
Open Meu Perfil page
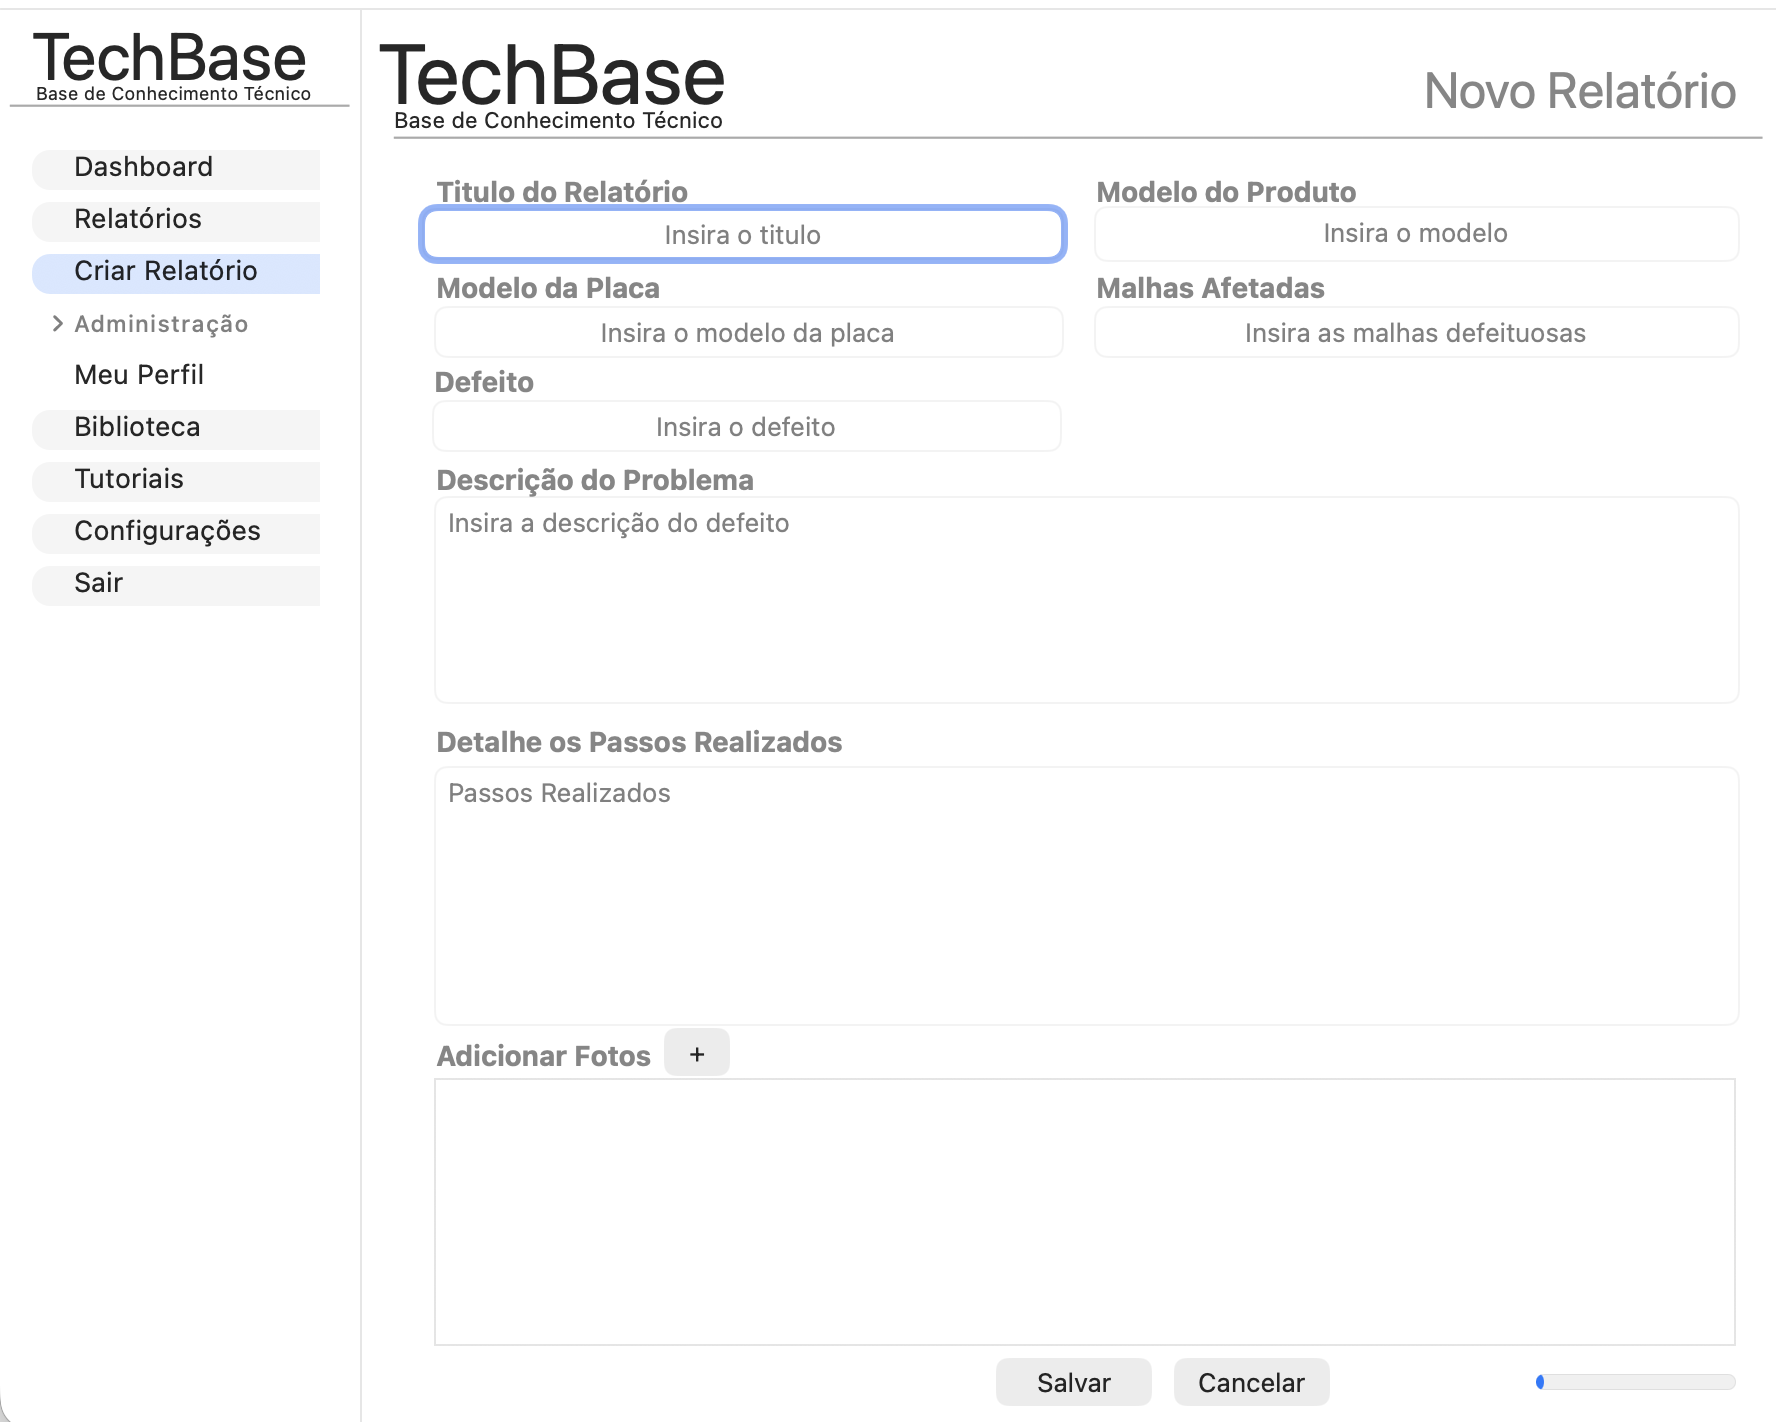click(140, 376)
